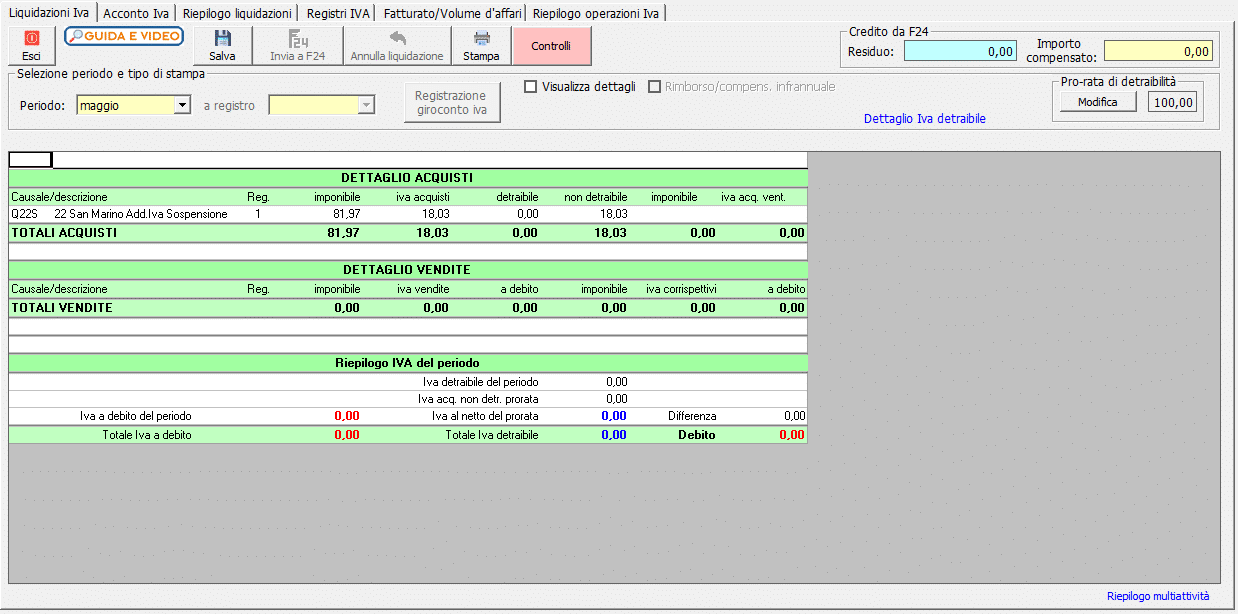Image resolution: width=1238 pixels, height=614 pixels.
Task: Click the Iva acq. non detr. prorata label
Action: [x=478, y=399]
